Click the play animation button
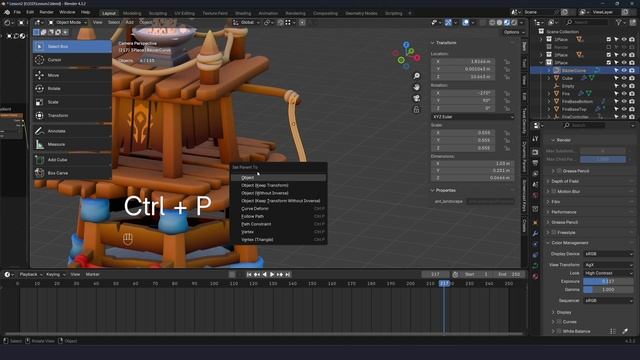This screenshot has width=640, height=360. 272,275
